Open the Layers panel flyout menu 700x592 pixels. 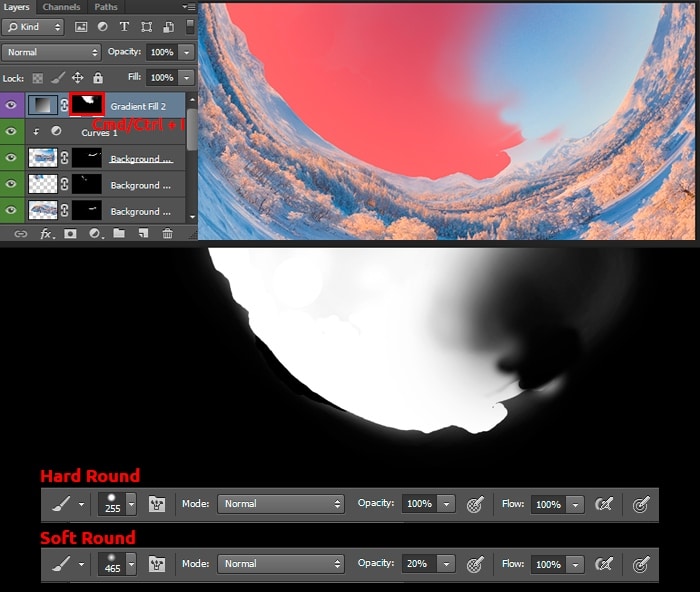[x=189, y=7]
